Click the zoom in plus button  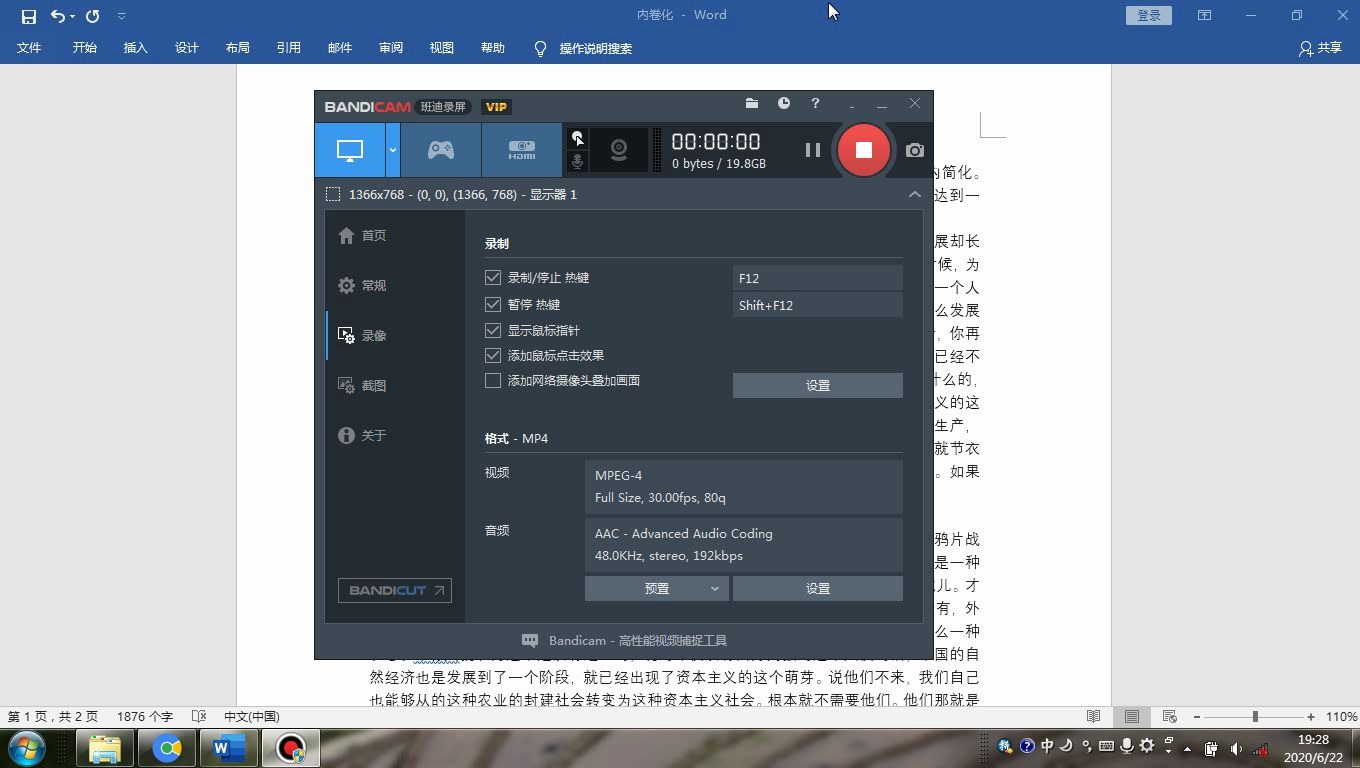click(x=1311, y=717)
